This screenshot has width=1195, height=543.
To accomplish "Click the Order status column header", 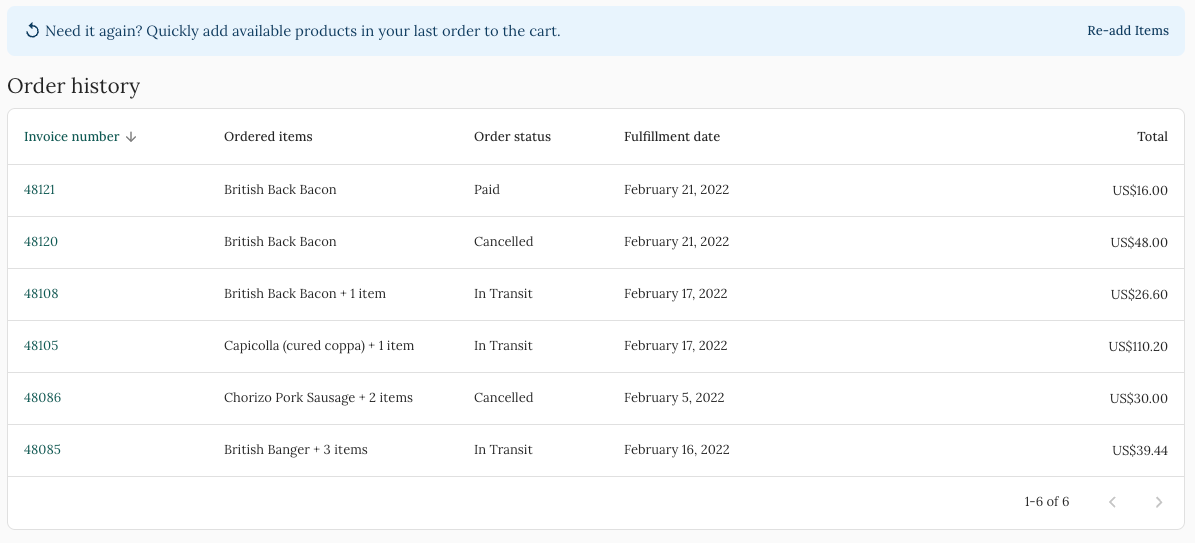I will 512,137.
